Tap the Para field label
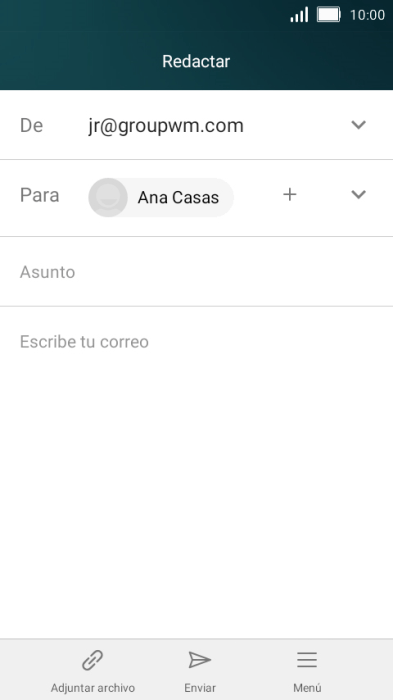 pos(40,196)
